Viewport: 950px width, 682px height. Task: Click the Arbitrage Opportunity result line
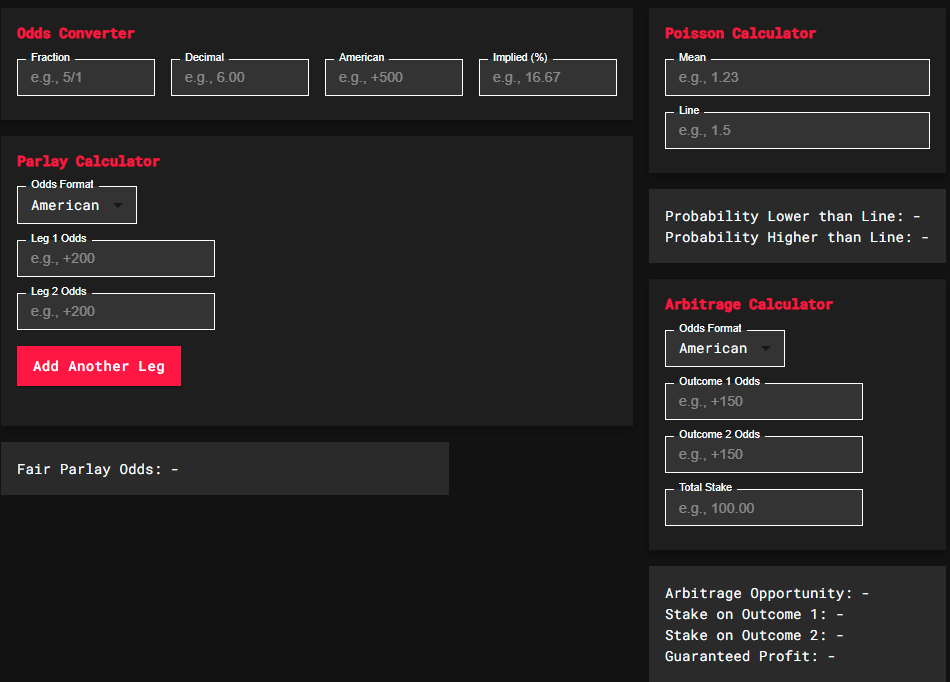[x=766, y=593]
